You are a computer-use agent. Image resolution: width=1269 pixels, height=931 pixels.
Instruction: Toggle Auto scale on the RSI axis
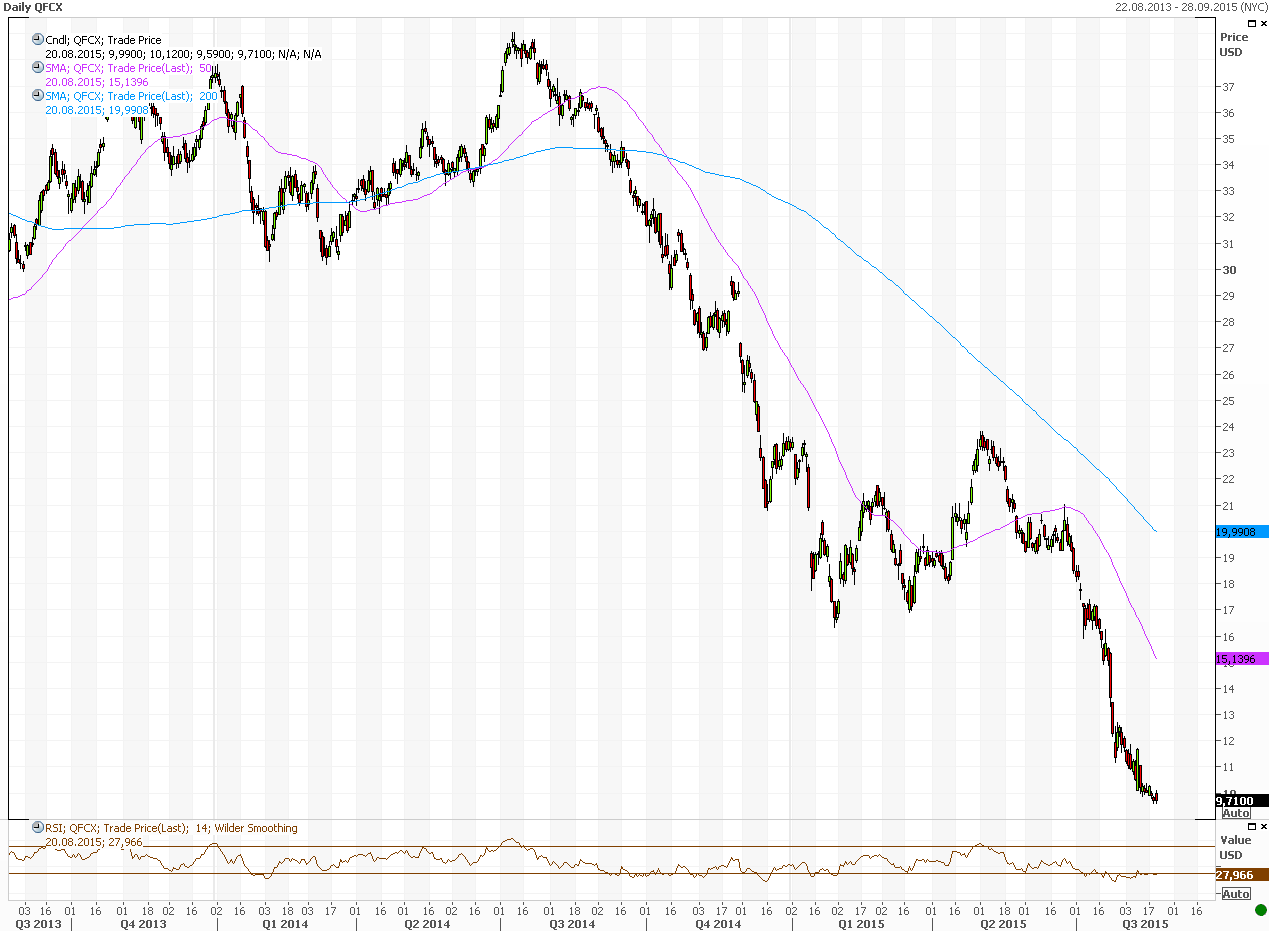point(1236,893)
